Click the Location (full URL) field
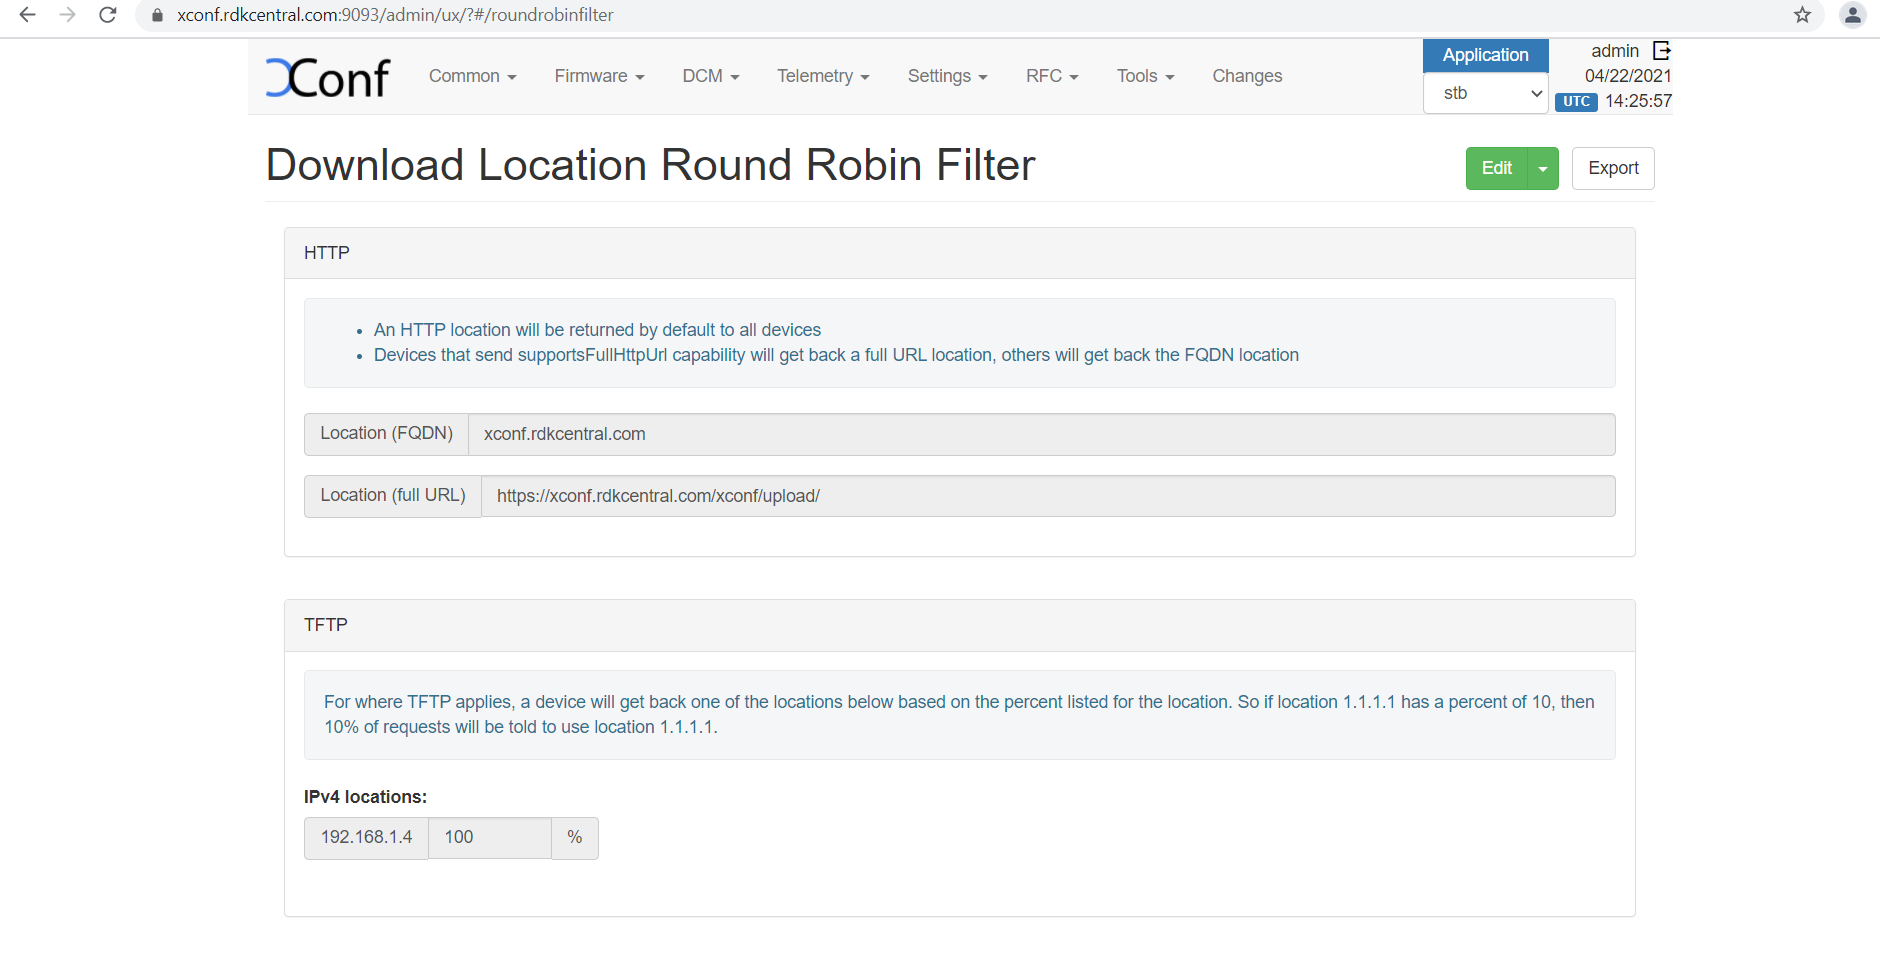Image resolution: width=1880 pixels, height=970 pixels. (x=1046, y=496)
